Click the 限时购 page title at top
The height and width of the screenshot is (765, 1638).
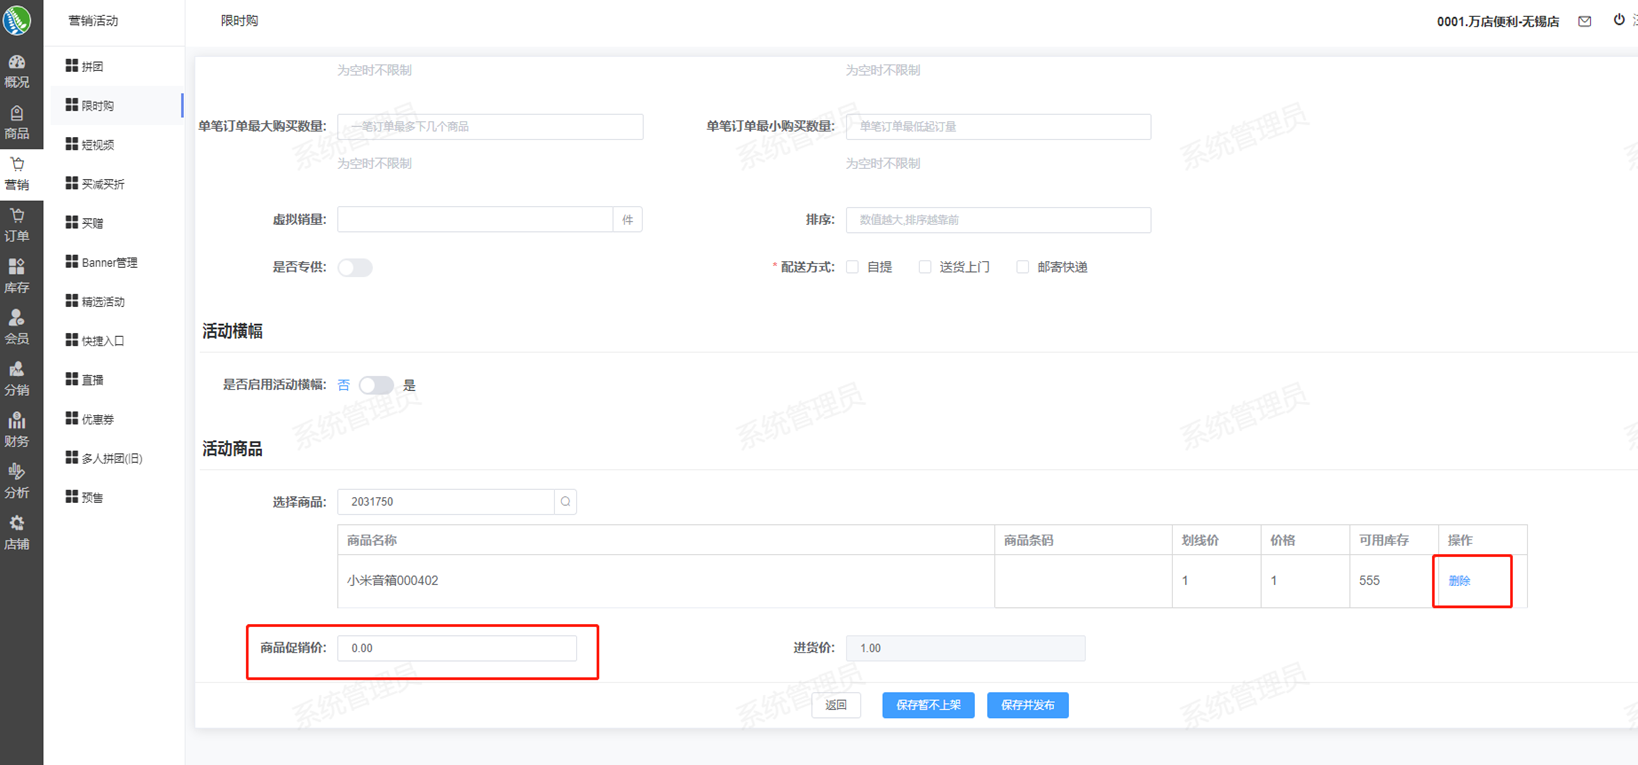[239, 21]
